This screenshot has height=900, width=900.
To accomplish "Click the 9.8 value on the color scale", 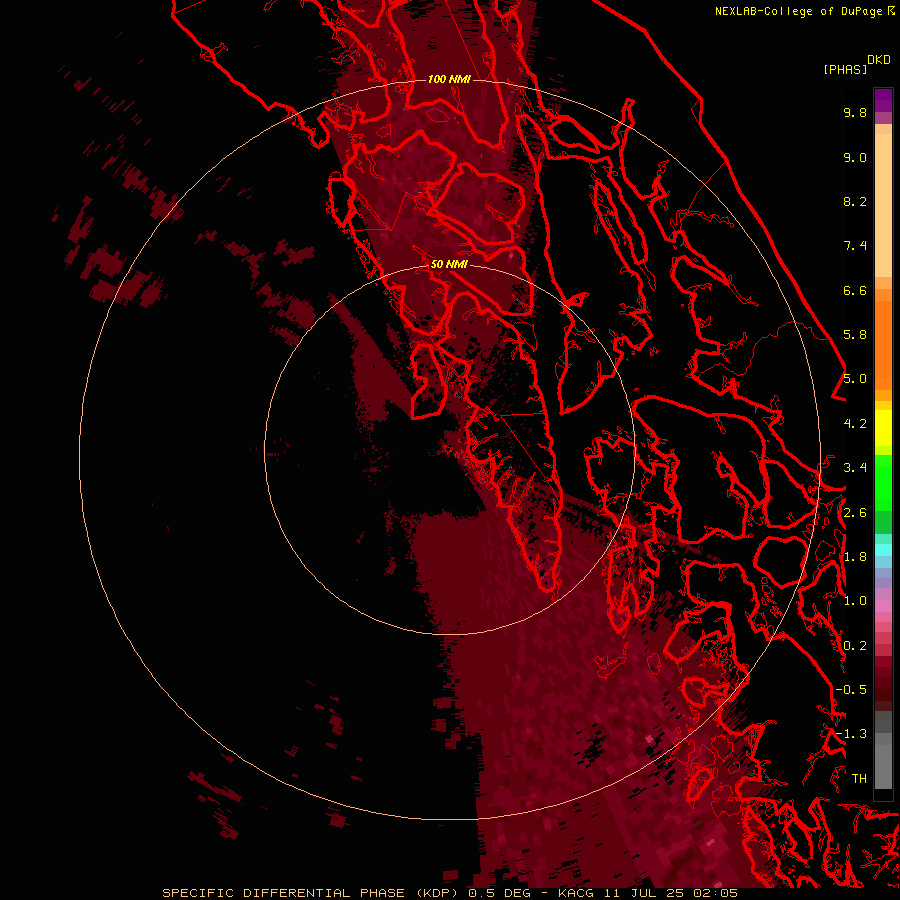I will [x=855, y=112].
